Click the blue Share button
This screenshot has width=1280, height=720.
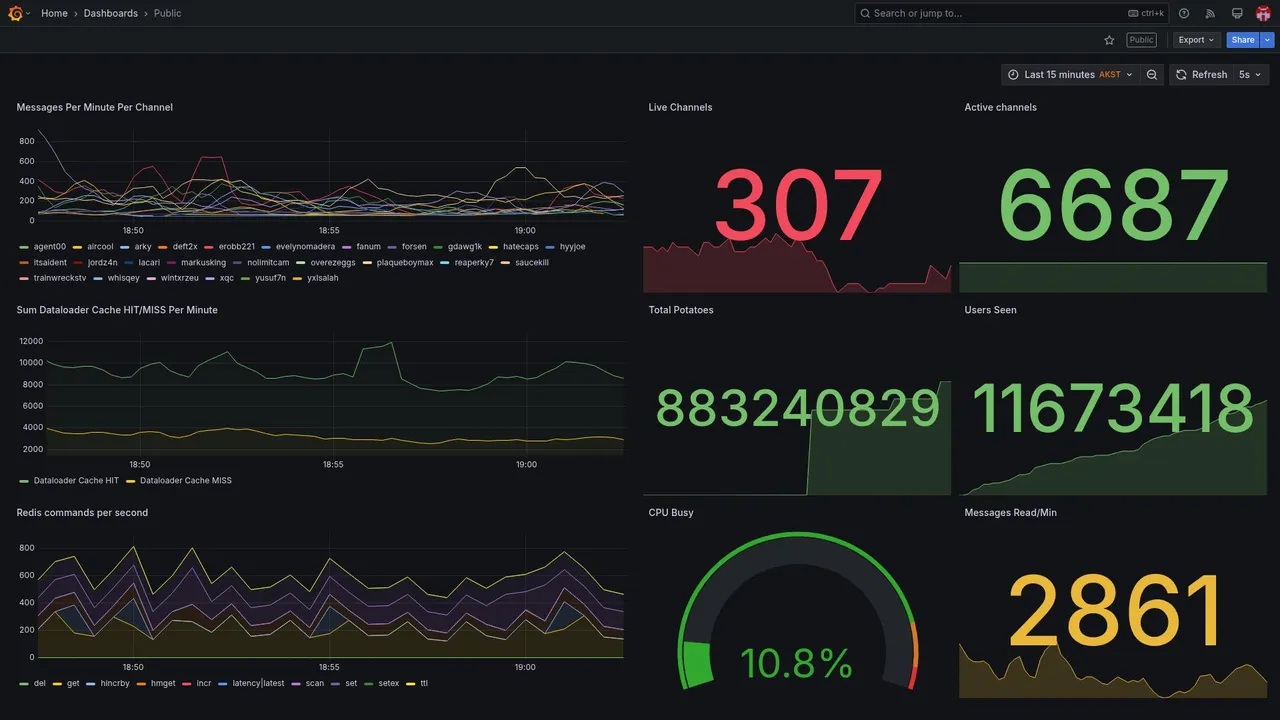1243,40
